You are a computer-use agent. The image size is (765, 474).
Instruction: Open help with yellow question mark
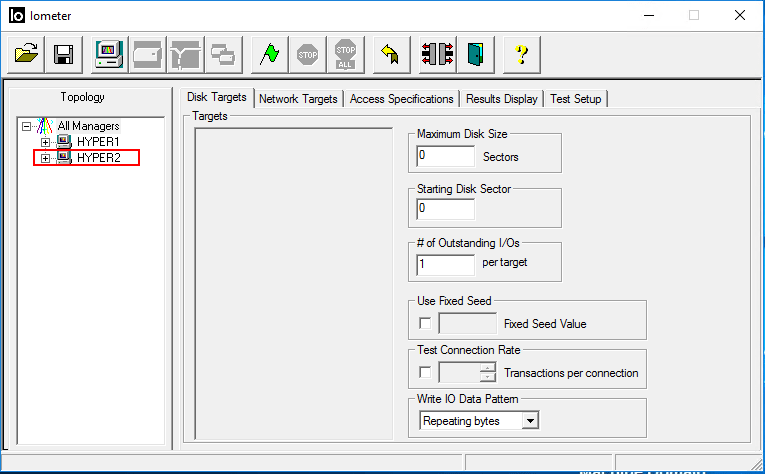click(x=522, y=54)
